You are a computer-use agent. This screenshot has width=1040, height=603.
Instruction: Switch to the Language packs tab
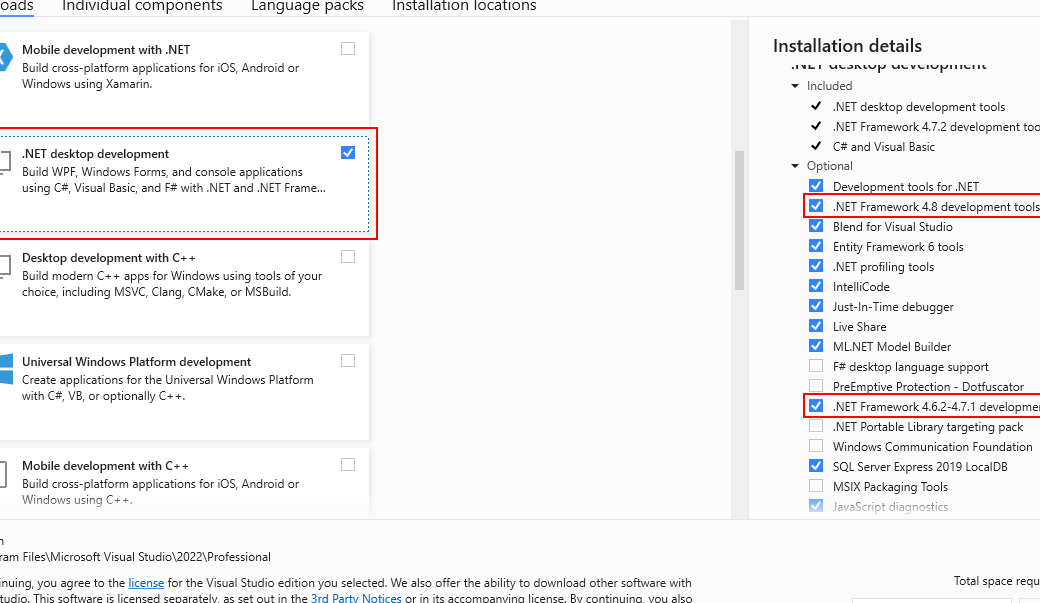[x=307, y=6]
